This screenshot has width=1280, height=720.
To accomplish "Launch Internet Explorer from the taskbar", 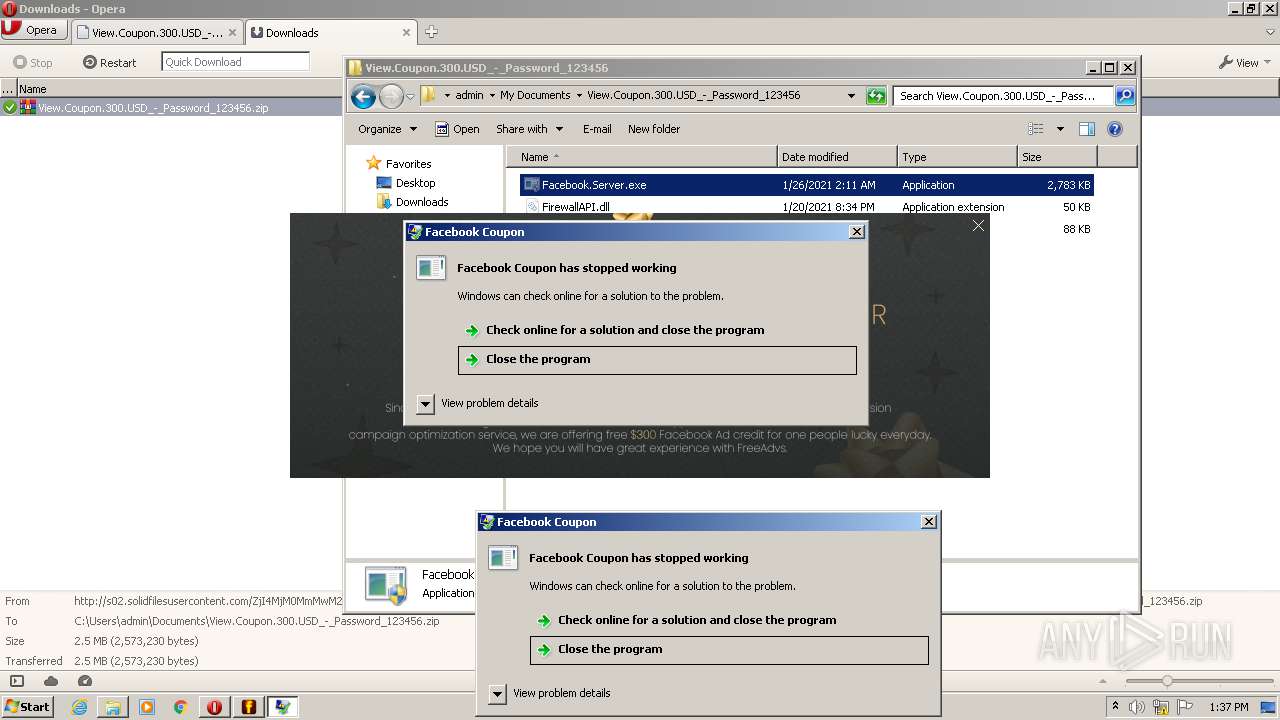I will [79, 707].
